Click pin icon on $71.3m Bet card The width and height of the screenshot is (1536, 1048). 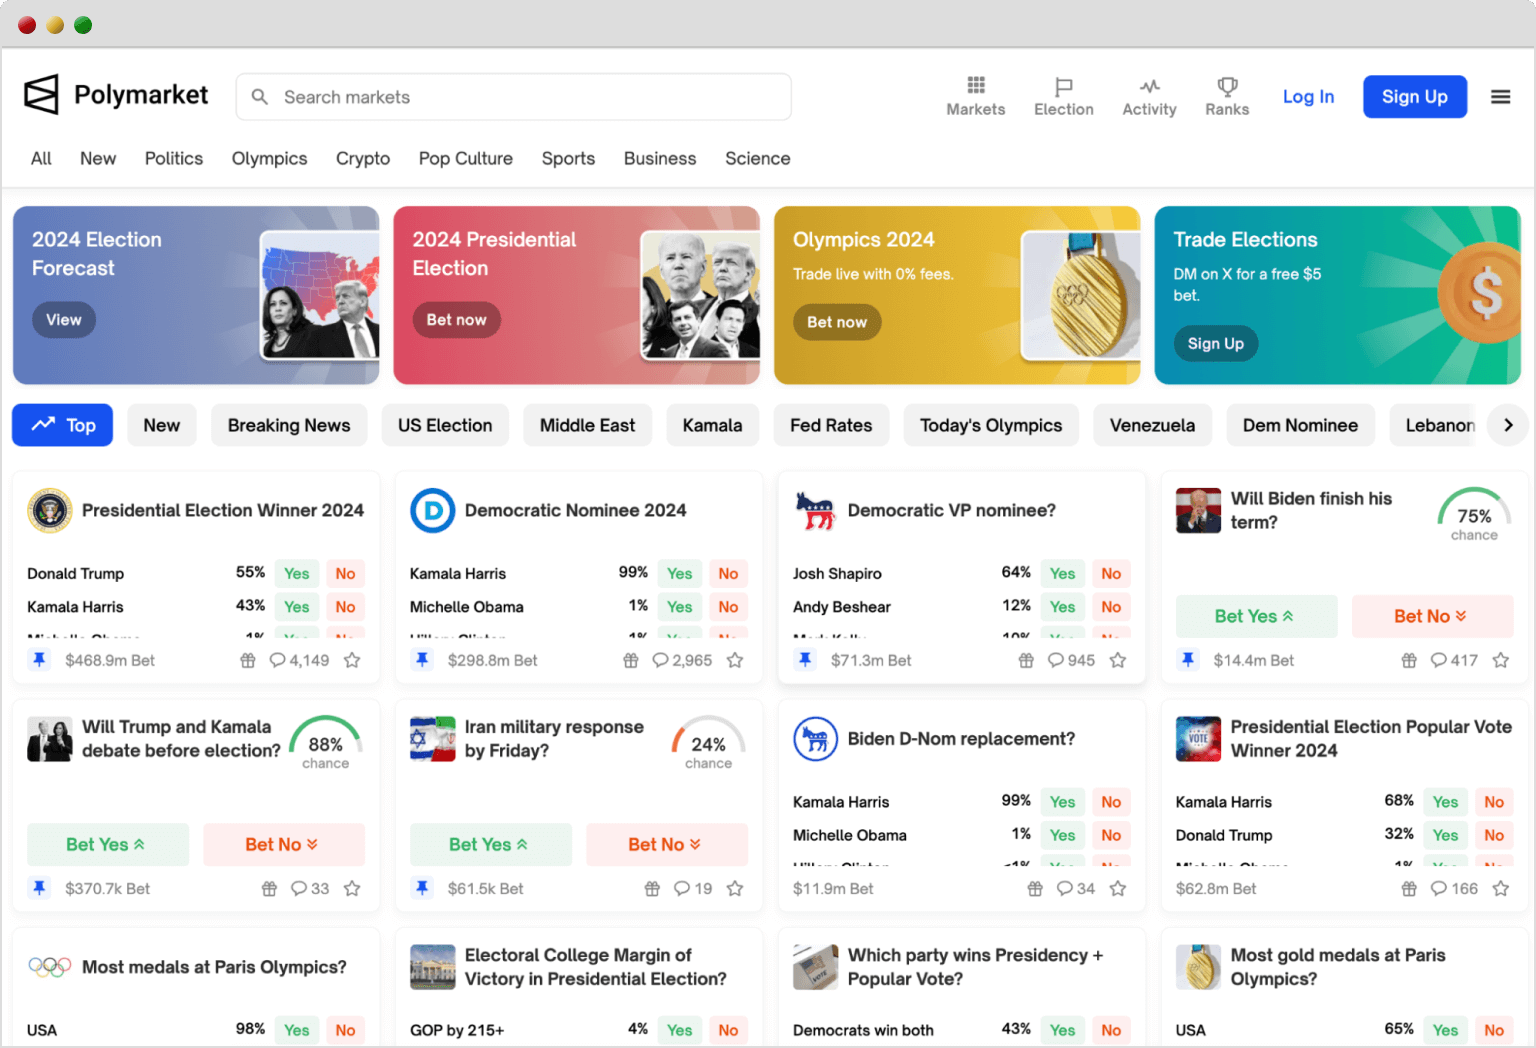(x=805, y=660)
